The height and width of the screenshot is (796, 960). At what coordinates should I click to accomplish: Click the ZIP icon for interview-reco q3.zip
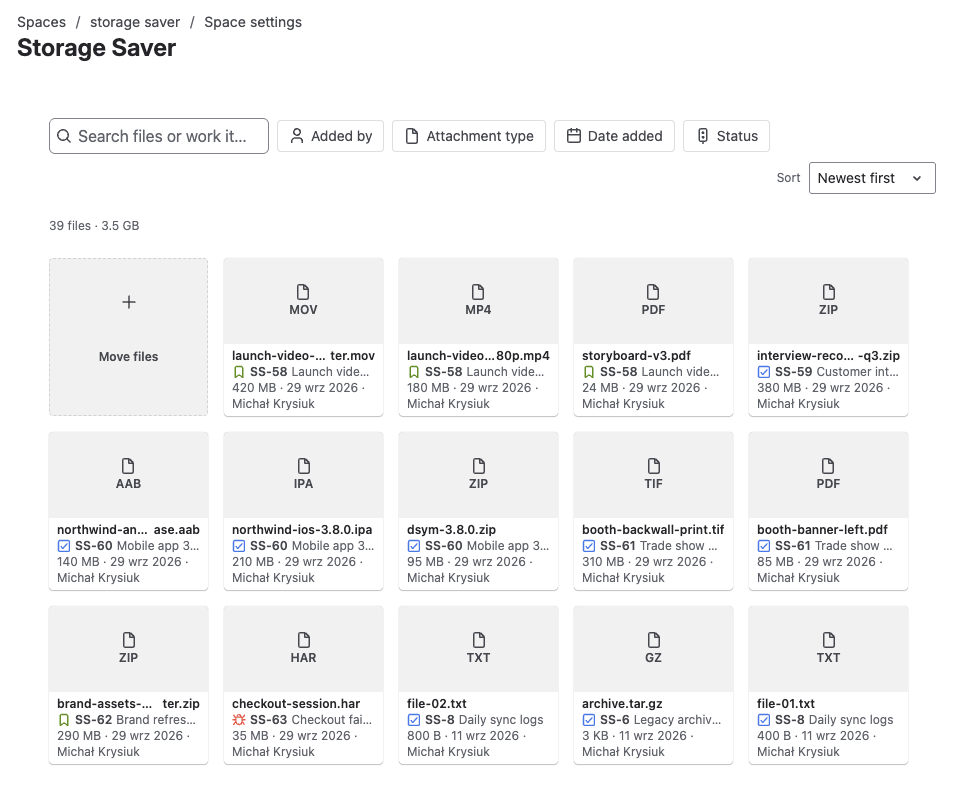[x=828, y=291]
